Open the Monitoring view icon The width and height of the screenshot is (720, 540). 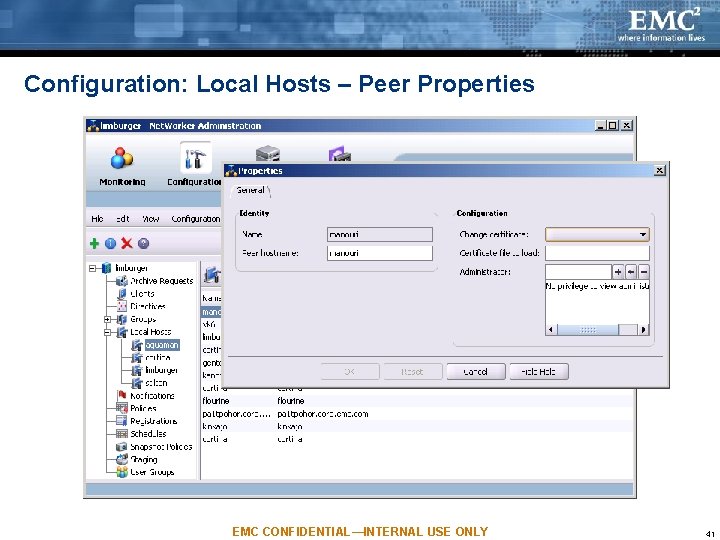point(122,158)
